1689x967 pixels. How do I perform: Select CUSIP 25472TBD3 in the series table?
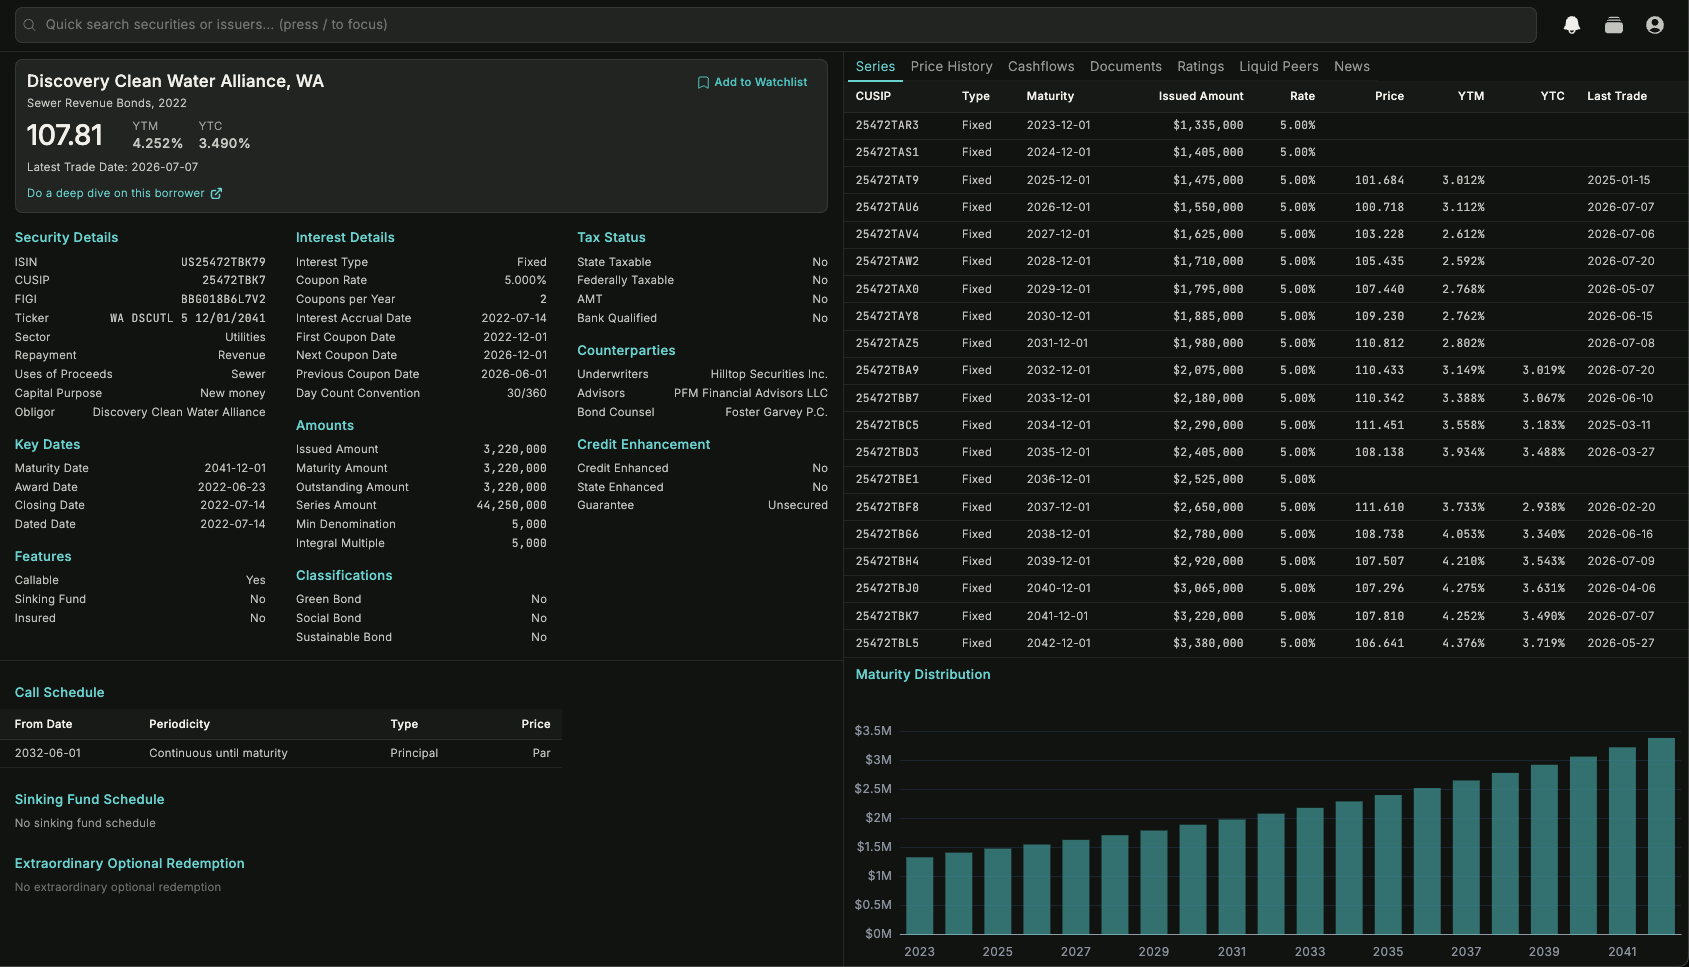click(887, 452)
